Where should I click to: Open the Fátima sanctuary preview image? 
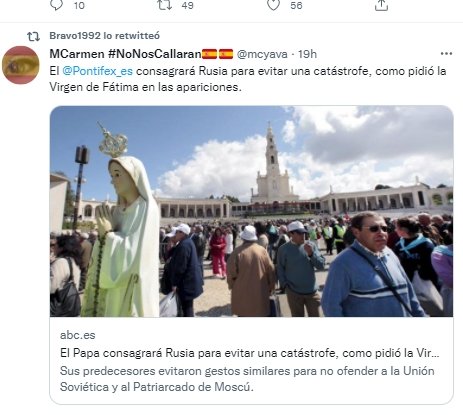coord(251,211)
